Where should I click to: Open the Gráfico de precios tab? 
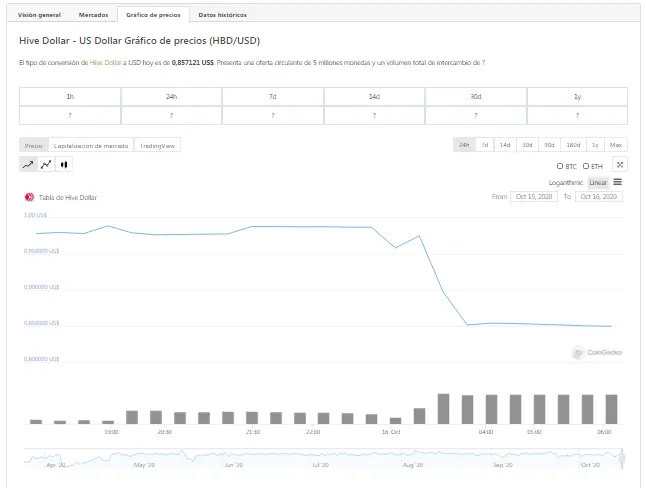[x=153, y=15]
